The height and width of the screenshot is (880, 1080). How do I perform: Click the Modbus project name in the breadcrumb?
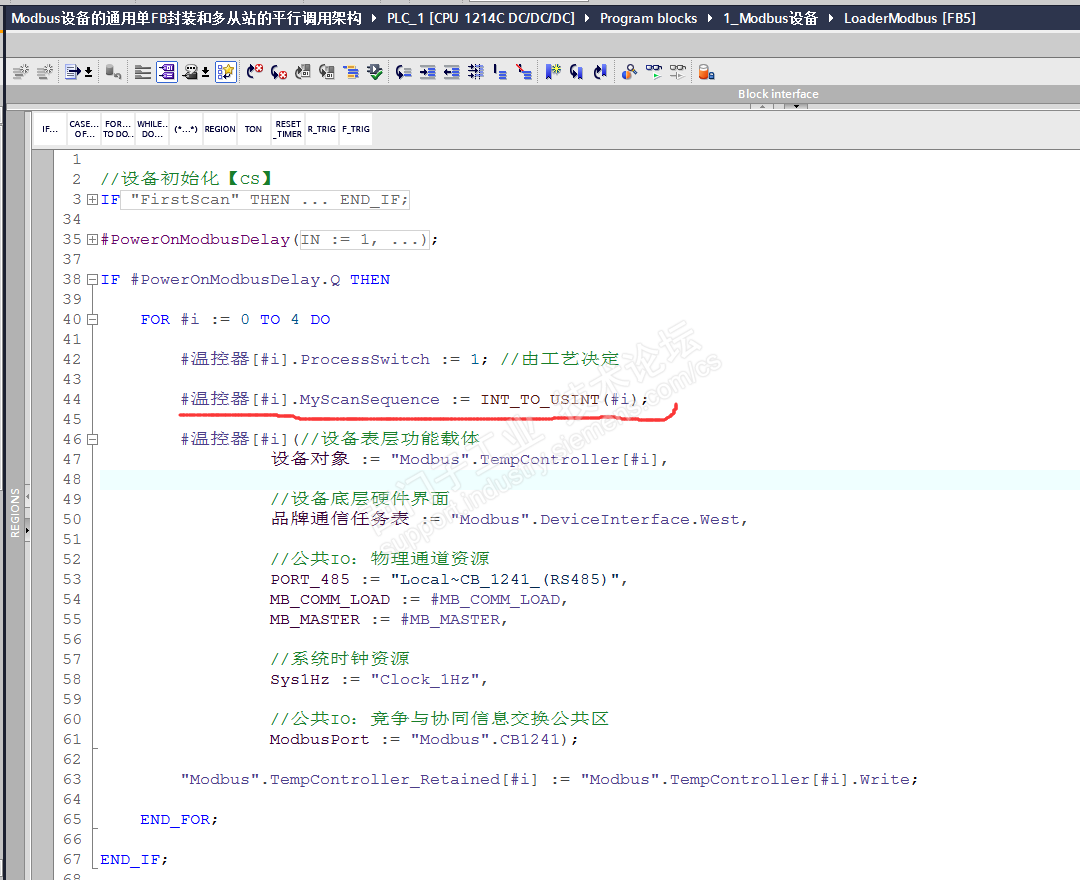[x=187, y=19]
